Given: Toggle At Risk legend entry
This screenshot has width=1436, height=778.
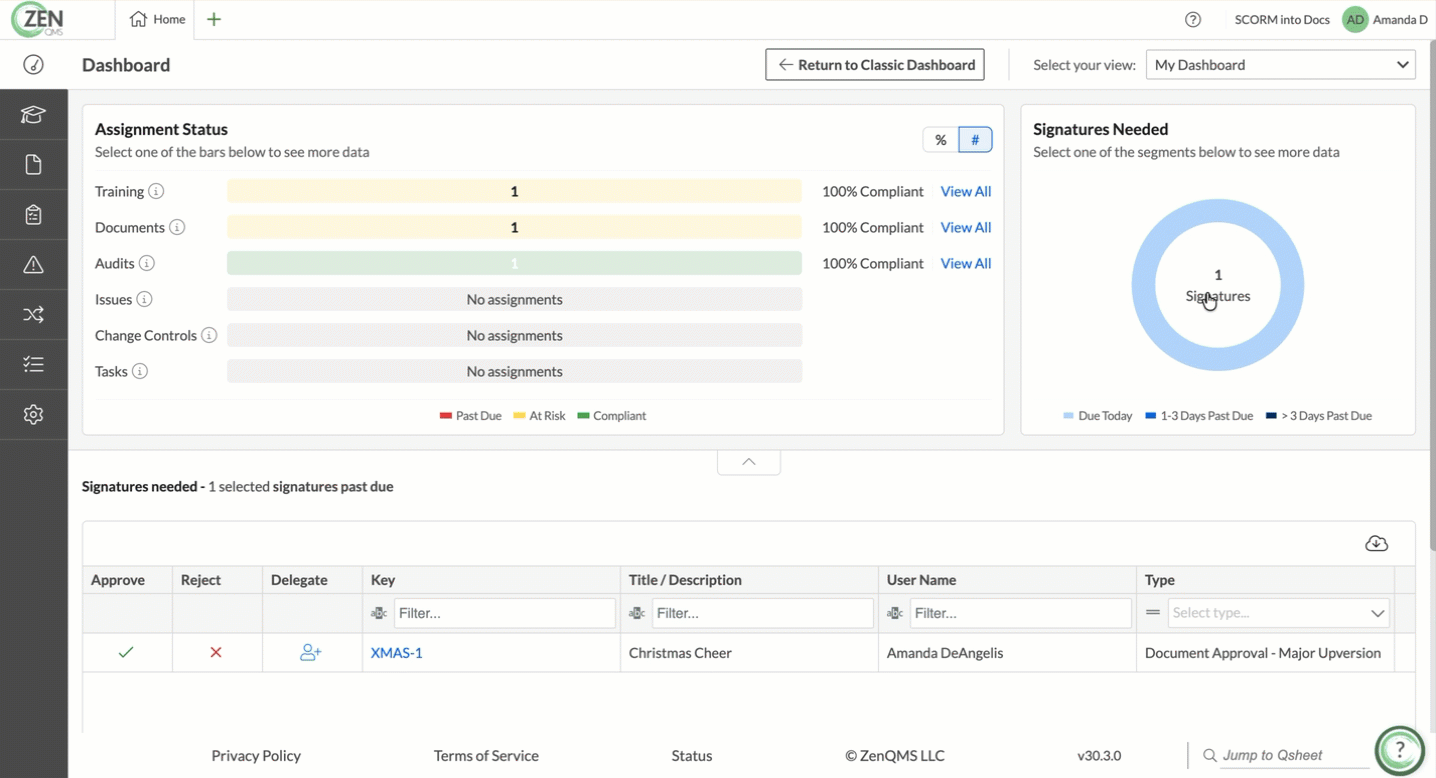Looking at the screenshot, I should pyautogui.click(x=539, y=416).
